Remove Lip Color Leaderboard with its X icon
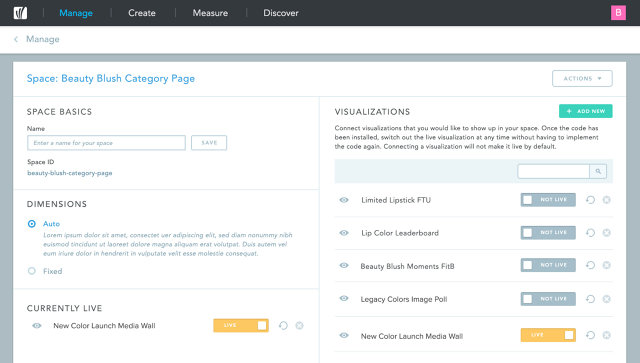640x363 pixels. [x=607, y=232]
